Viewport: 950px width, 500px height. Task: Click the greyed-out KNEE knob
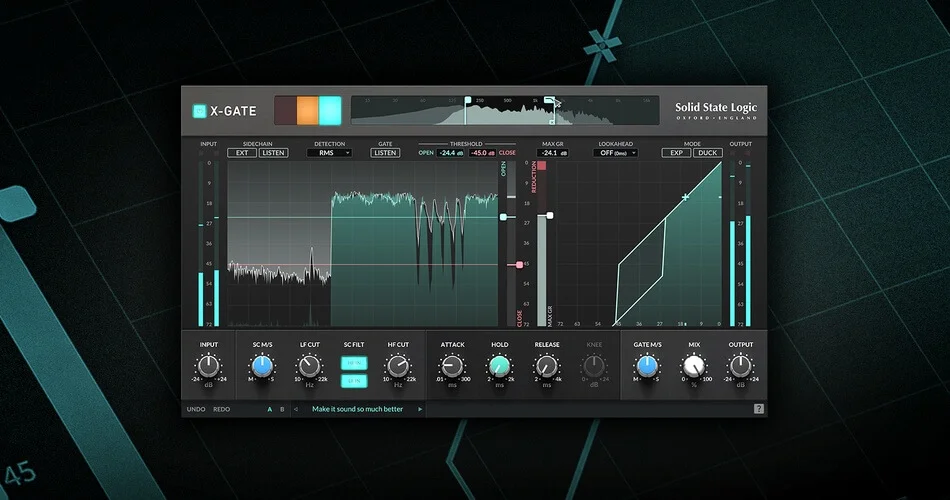point(594,366)
